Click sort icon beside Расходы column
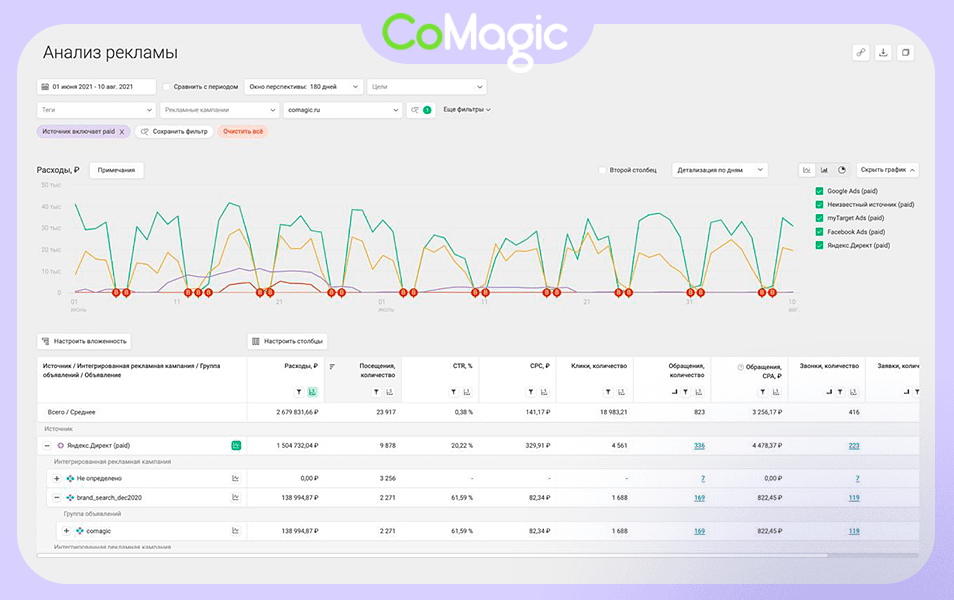Image resolution: width=954 pixels, height=600 pixels. [x=332, y=366]
